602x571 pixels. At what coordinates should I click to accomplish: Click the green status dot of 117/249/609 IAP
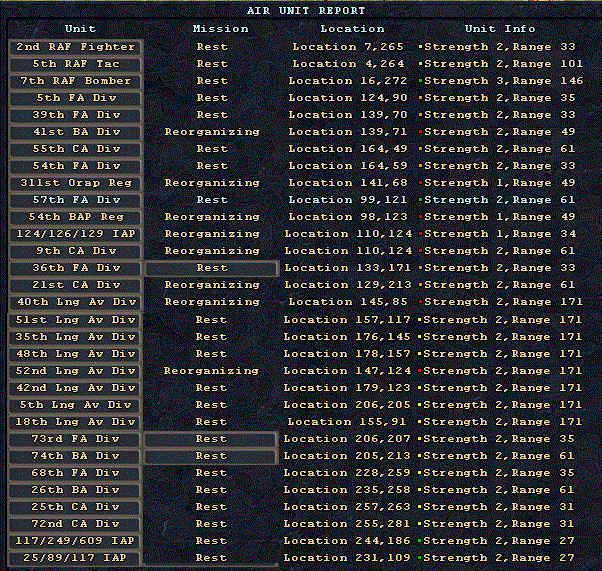[x=420, y=541]
